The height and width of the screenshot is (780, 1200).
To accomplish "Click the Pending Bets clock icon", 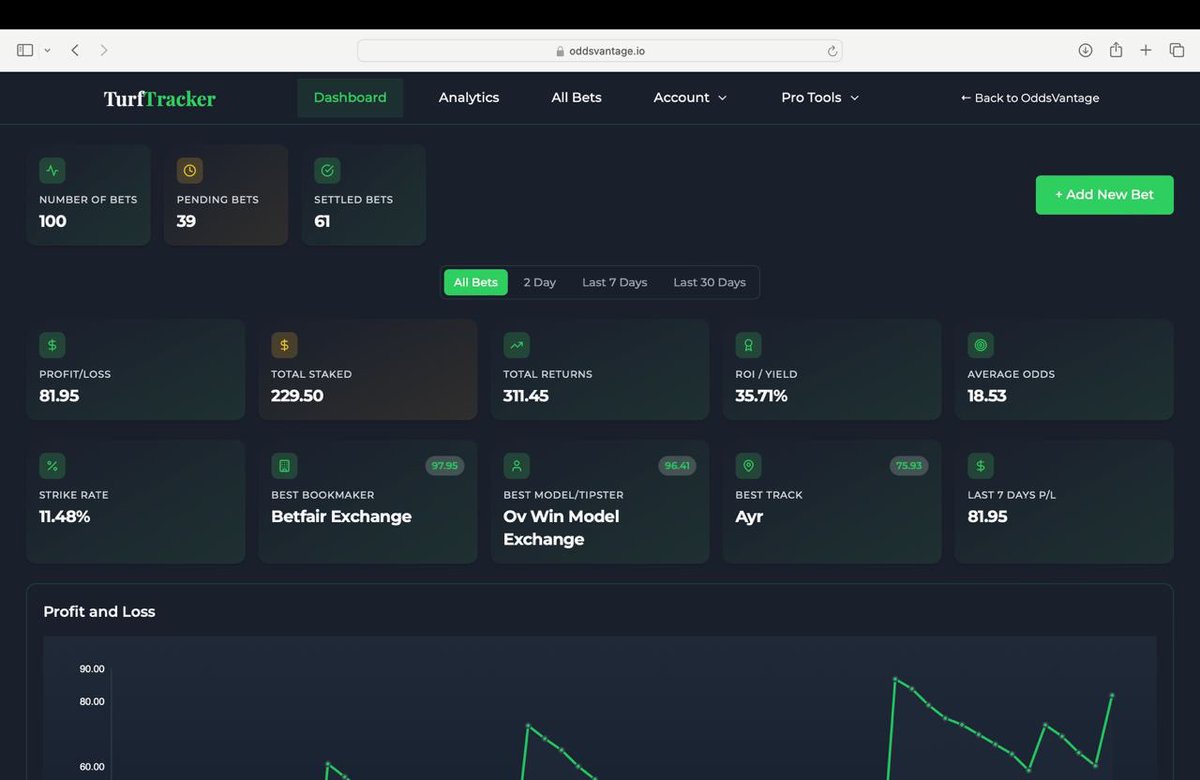I will [x=190, y=171].
